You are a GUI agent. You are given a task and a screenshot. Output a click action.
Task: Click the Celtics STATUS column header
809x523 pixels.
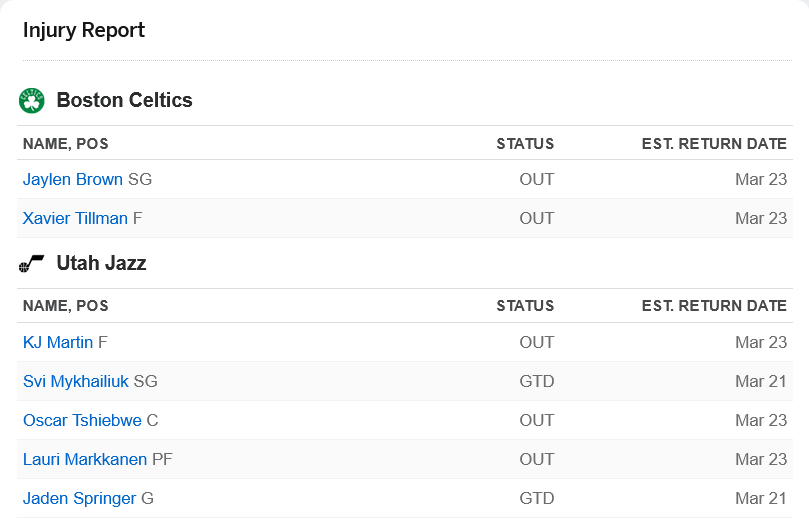(x=525, y=144)
